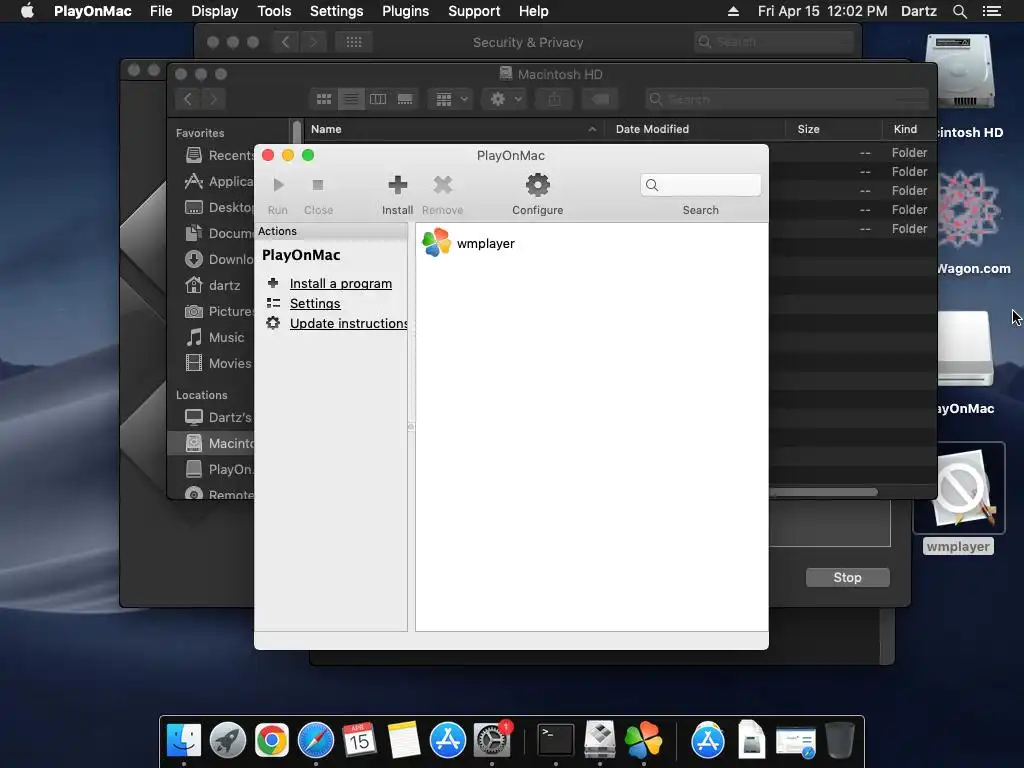Click the list icon beside Settings link
Image resolution: width=1024 pixels, height=768 pixels.
(273, 303)
